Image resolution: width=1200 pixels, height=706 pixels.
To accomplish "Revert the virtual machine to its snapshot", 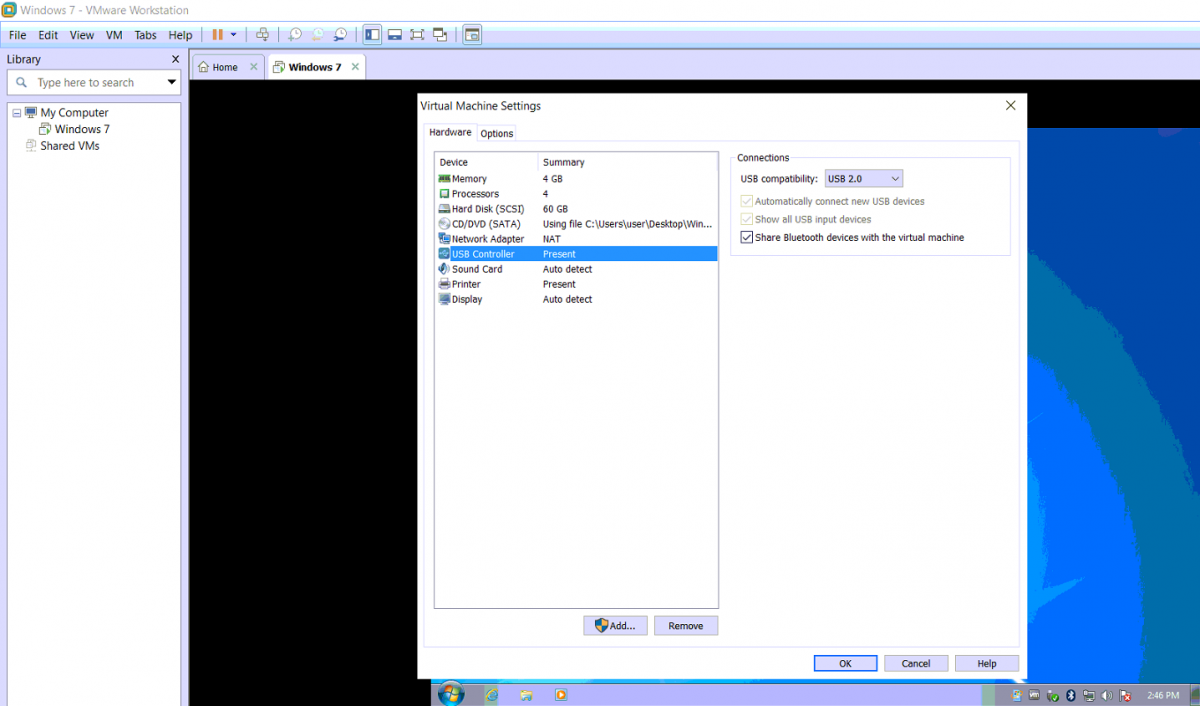I will (318, 35).
